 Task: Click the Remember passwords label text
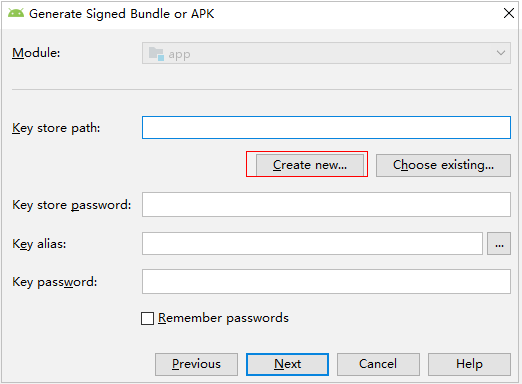tap(223, 318)
